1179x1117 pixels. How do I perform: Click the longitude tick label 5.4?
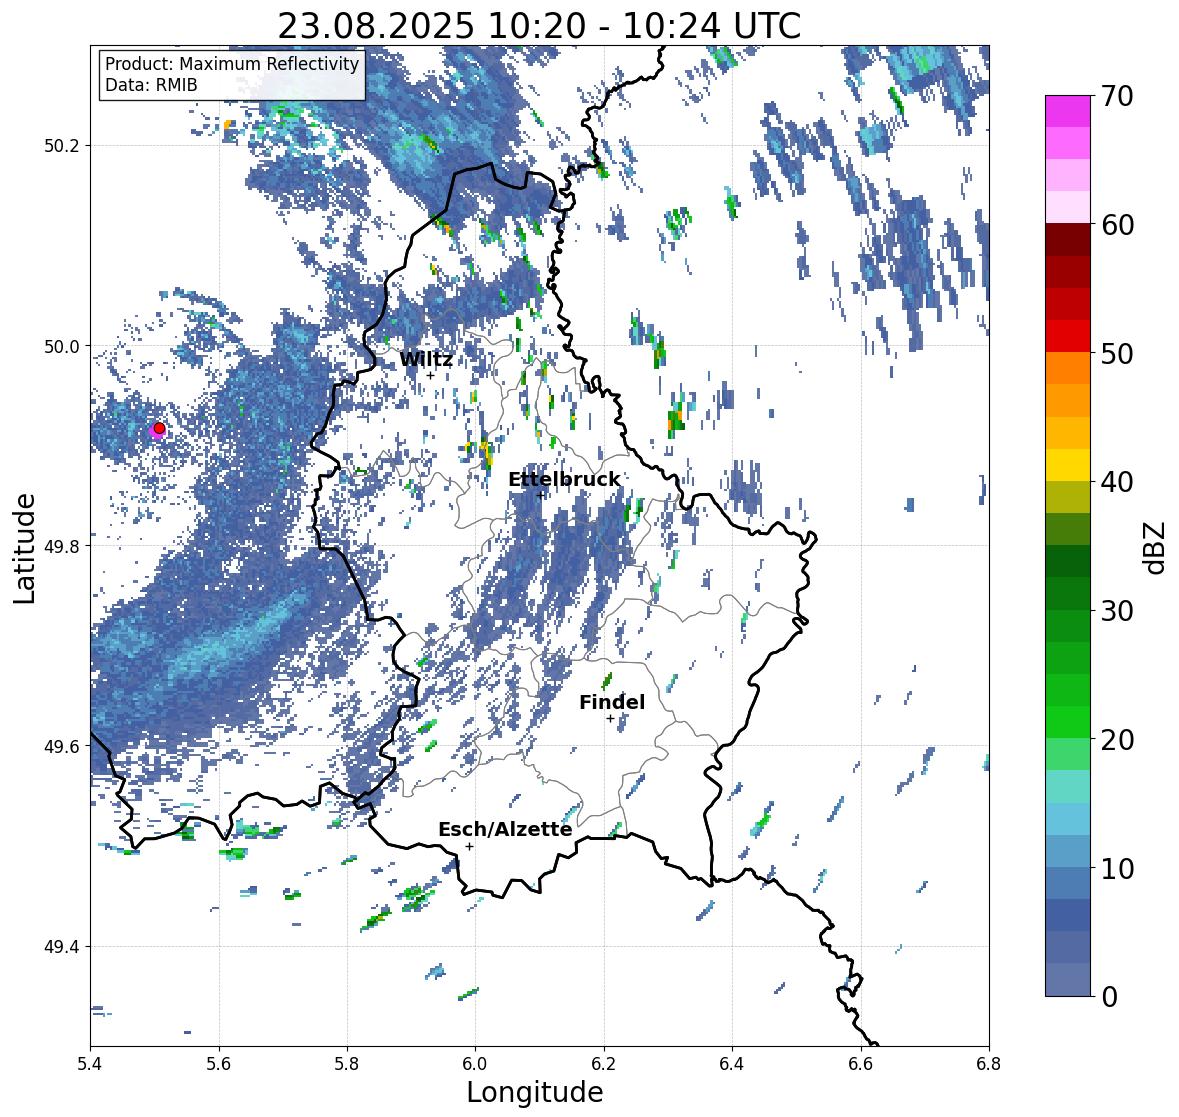90,1064
